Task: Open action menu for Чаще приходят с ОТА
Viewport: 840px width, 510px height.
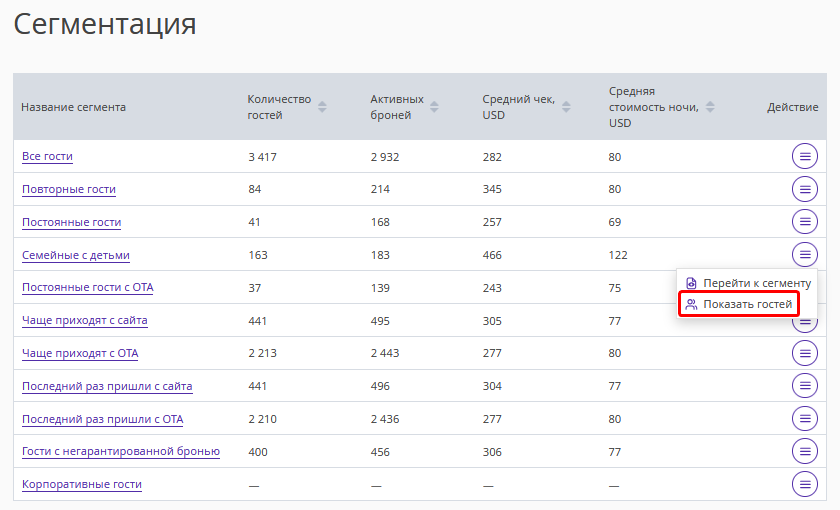Action: 805,353
